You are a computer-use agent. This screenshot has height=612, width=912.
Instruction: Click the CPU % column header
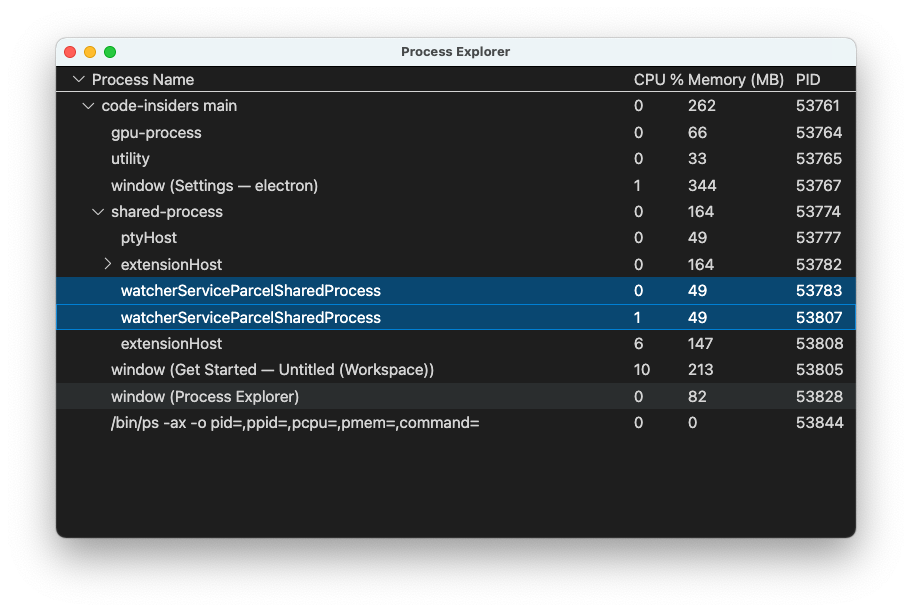(x=658, y=80)
